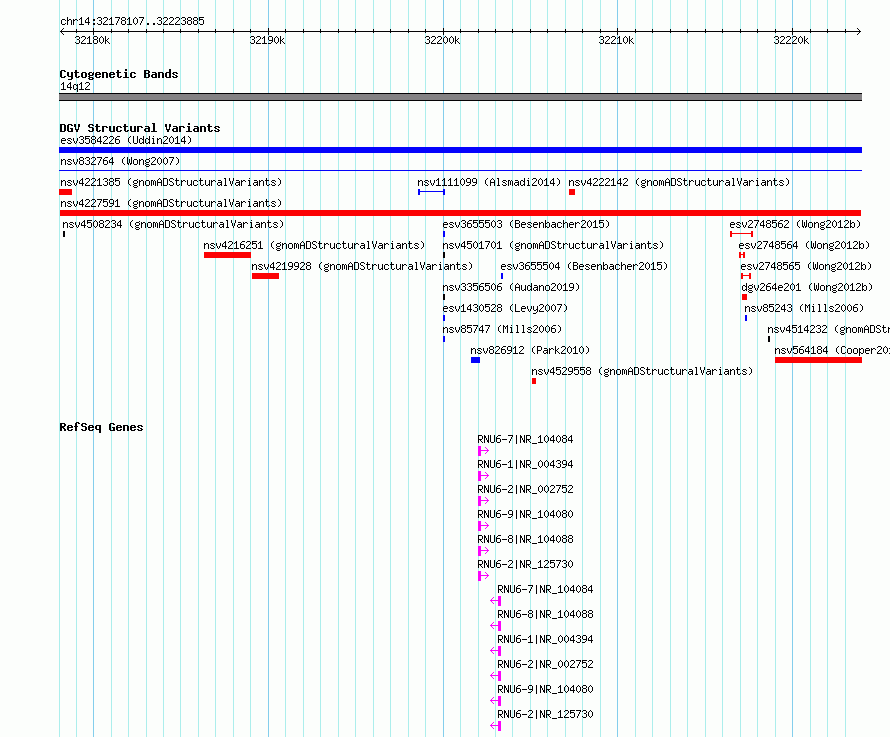Open variant label nsv826912 (Park2010)

pyautogui.click(x=530, y=350)
